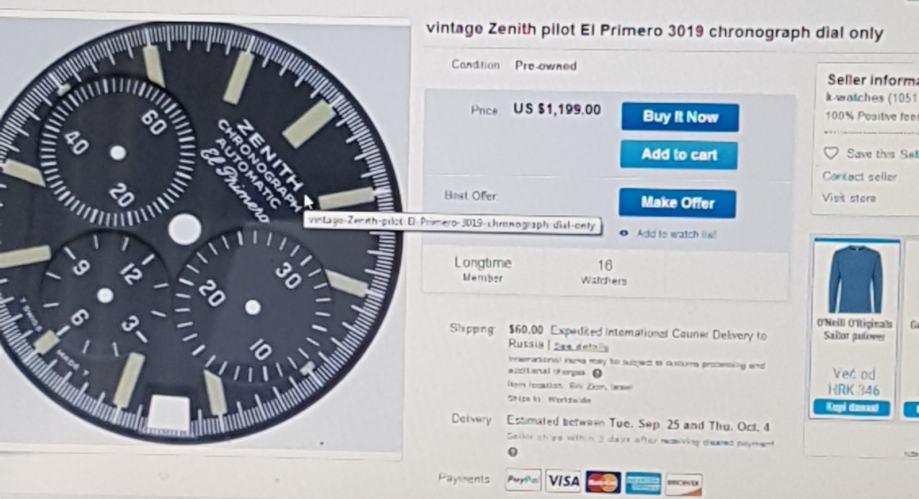Select the MasterCard payment icon
The height and width of the screenshot is (499, 919).
click(x=603, y=483)
